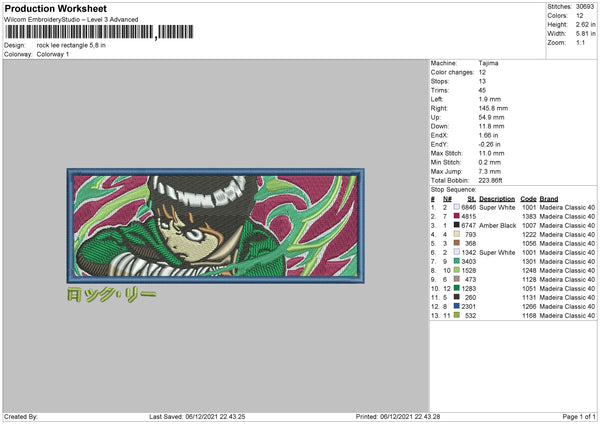Click the Right value '145.6 mm'

point(493,108)
